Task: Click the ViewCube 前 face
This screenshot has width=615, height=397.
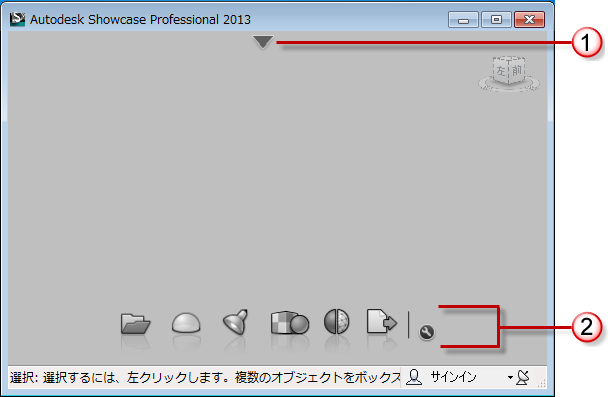Action: (x=517, y=71)
